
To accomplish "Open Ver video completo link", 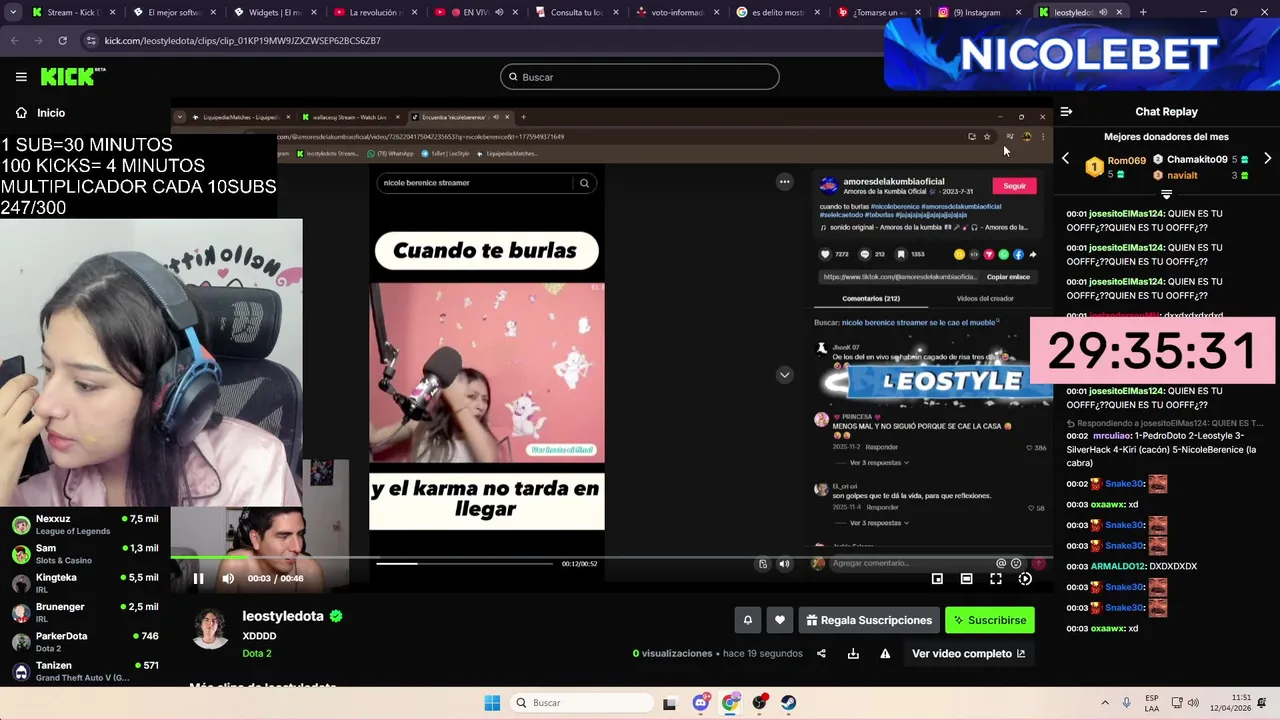I will 968,654.
